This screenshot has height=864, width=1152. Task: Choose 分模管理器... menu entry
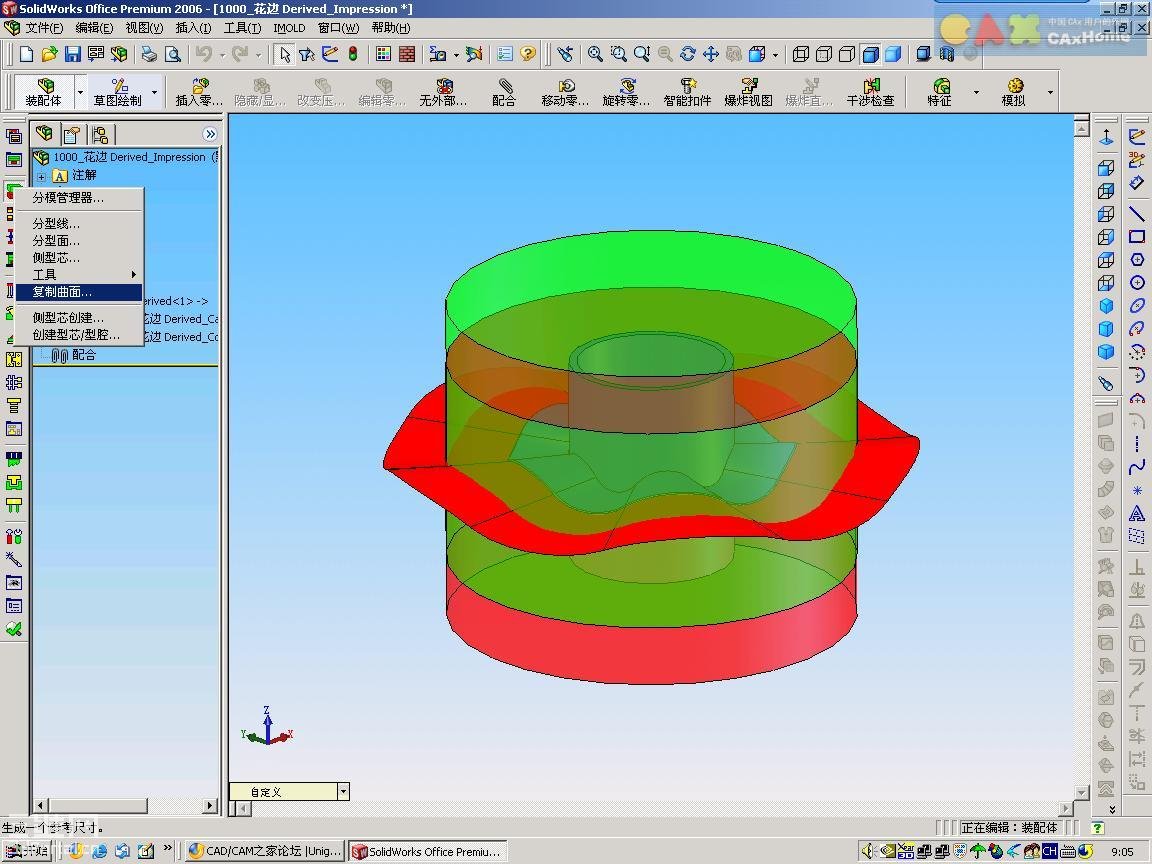79,198
